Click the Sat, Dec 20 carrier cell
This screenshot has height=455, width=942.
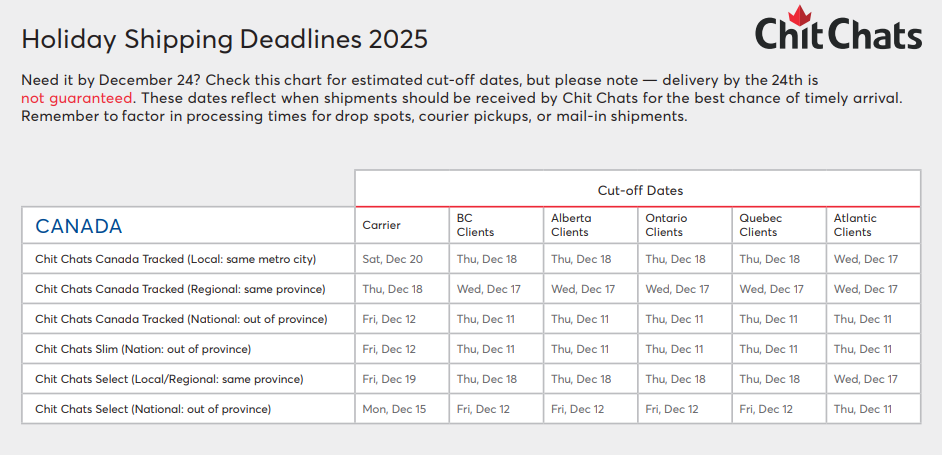392,259
